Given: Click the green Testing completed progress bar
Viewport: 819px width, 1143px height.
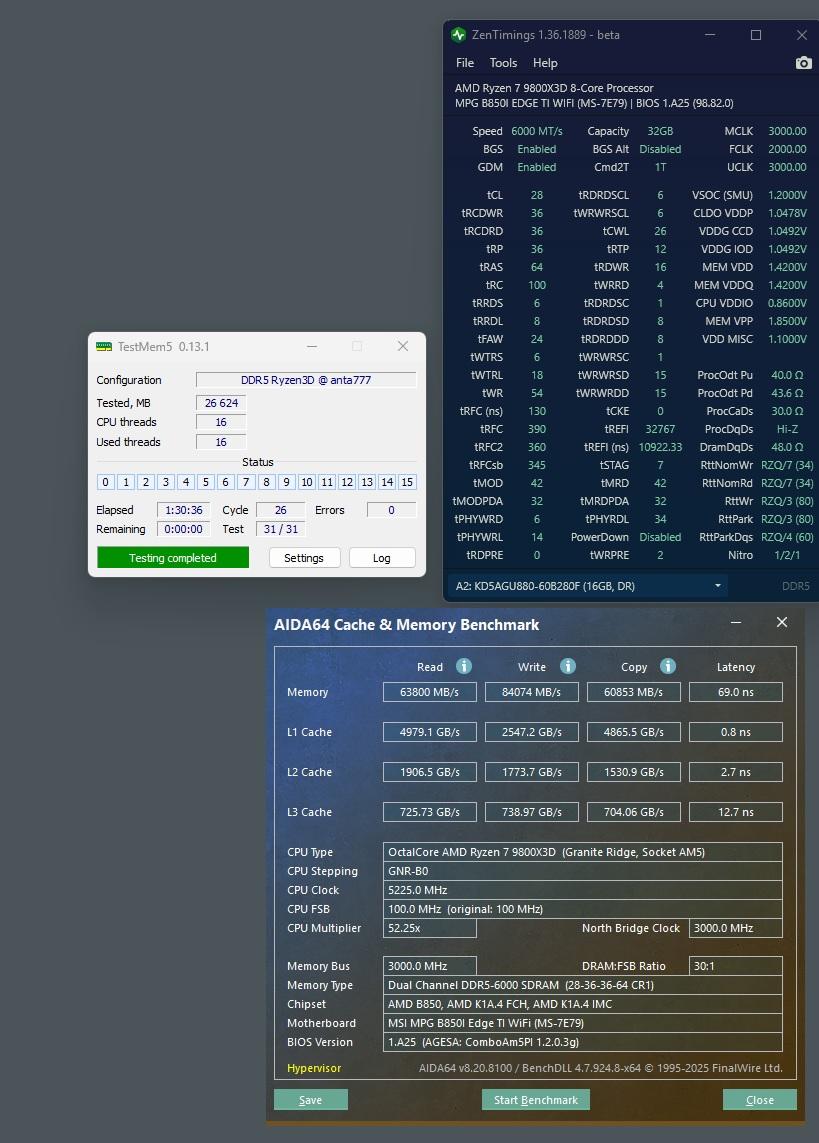Looking at the screenshot, I should (x=172, y=558).
